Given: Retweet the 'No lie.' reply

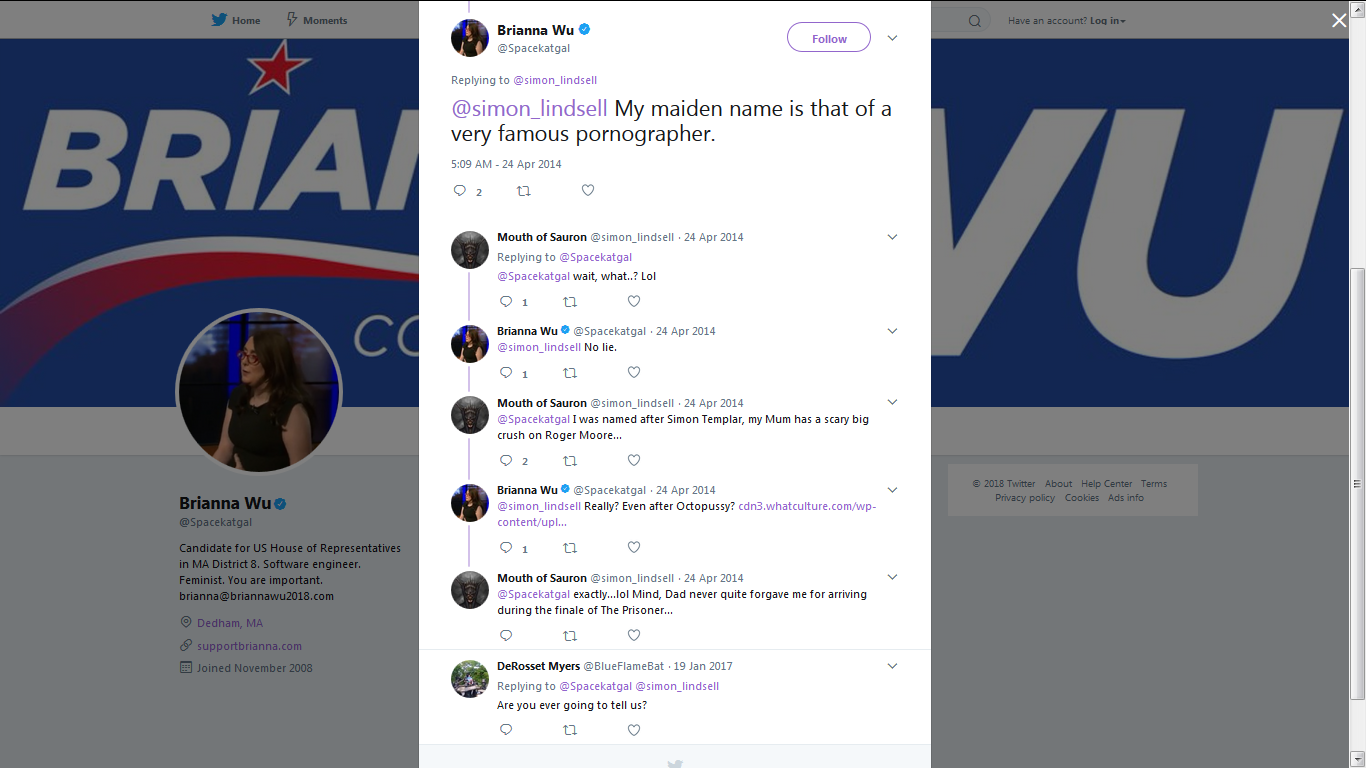Looking at the screenshot, I should 570,373.
